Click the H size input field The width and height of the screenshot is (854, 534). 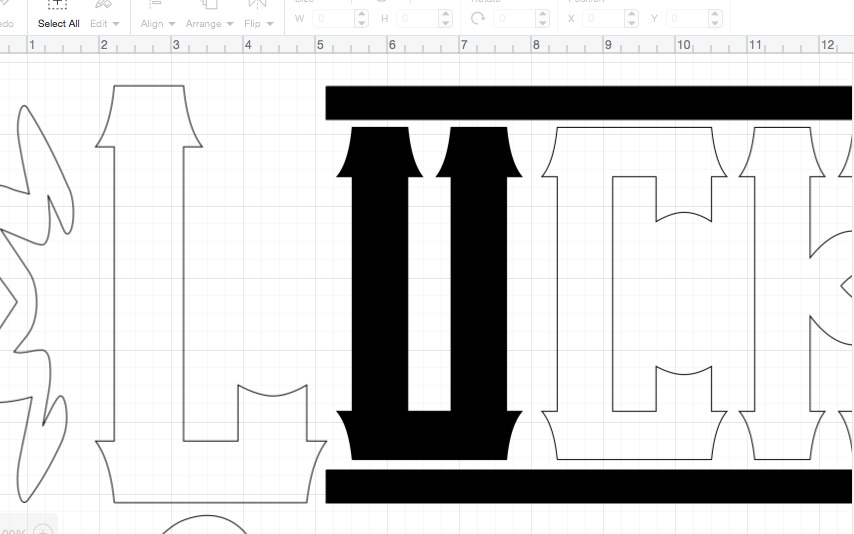tap(417, 19)
